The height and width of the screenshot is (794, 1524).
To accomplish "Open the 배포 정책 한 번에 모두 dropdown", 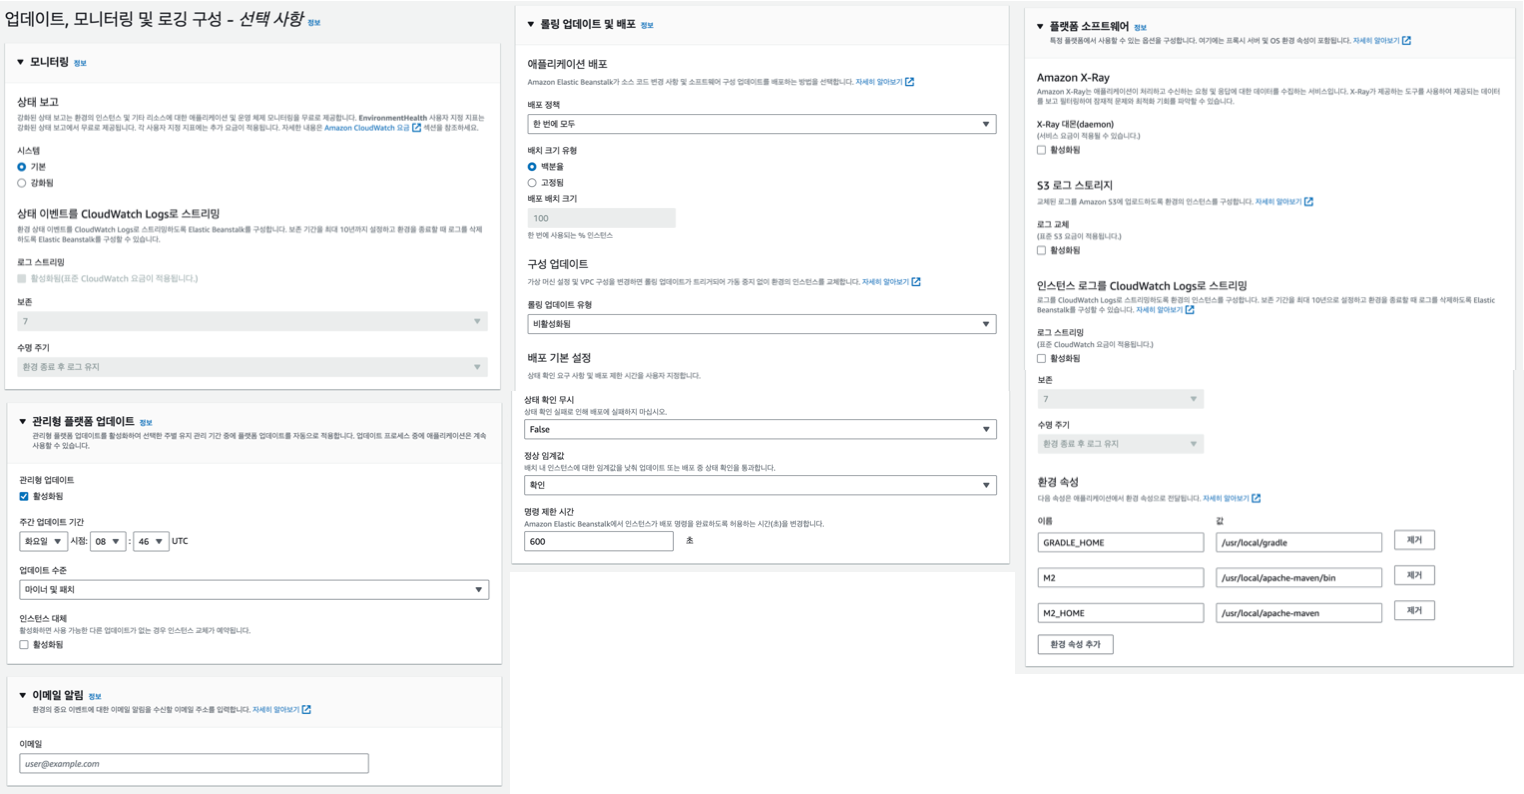I will tap(762, 124).
